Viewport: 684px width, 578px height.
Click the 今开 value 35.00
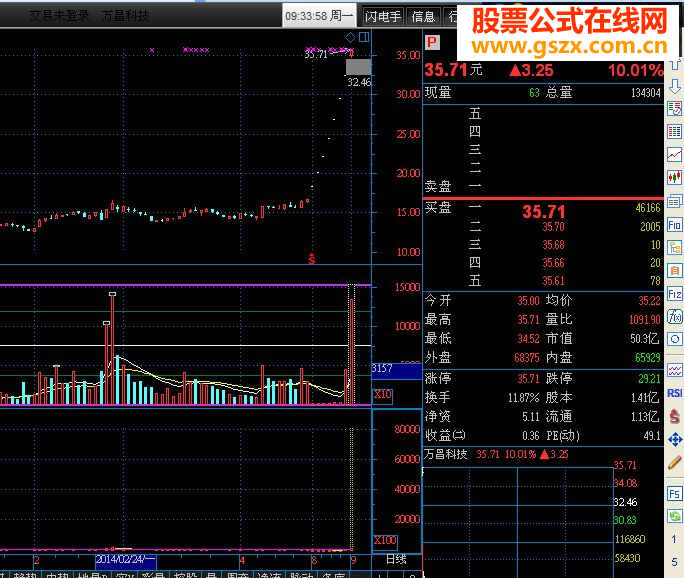[528, 301]
